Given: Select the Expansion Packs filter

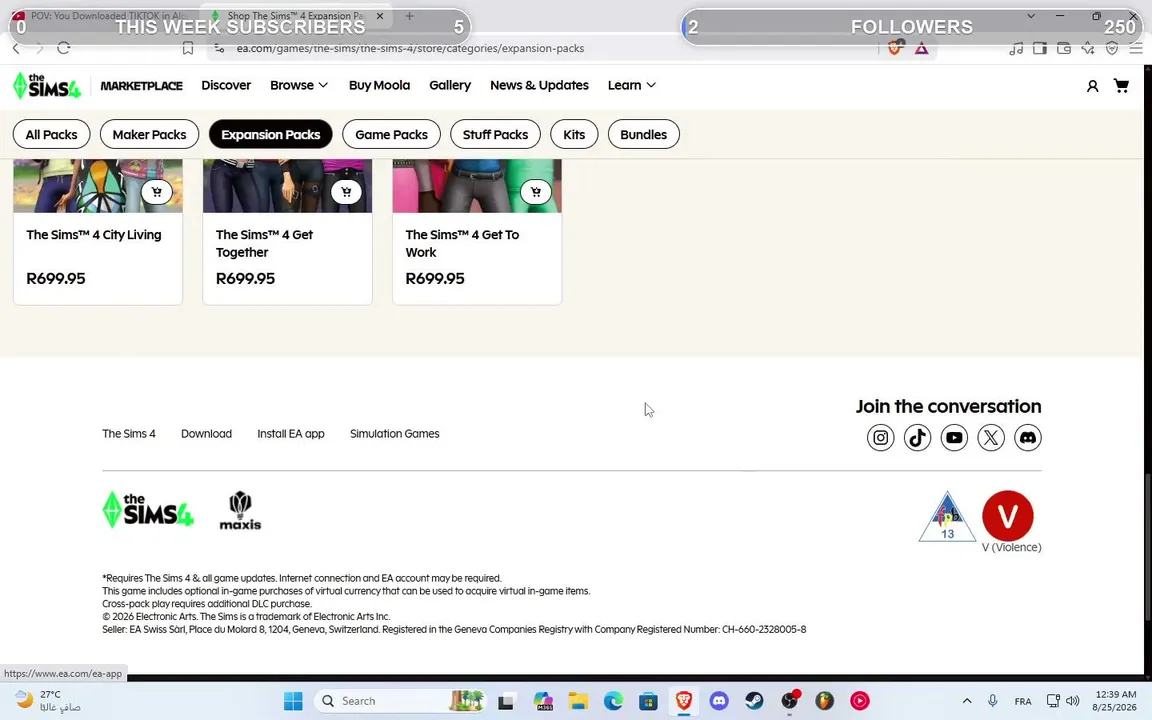Looking at the screenshot, I should tap(270, 134).
